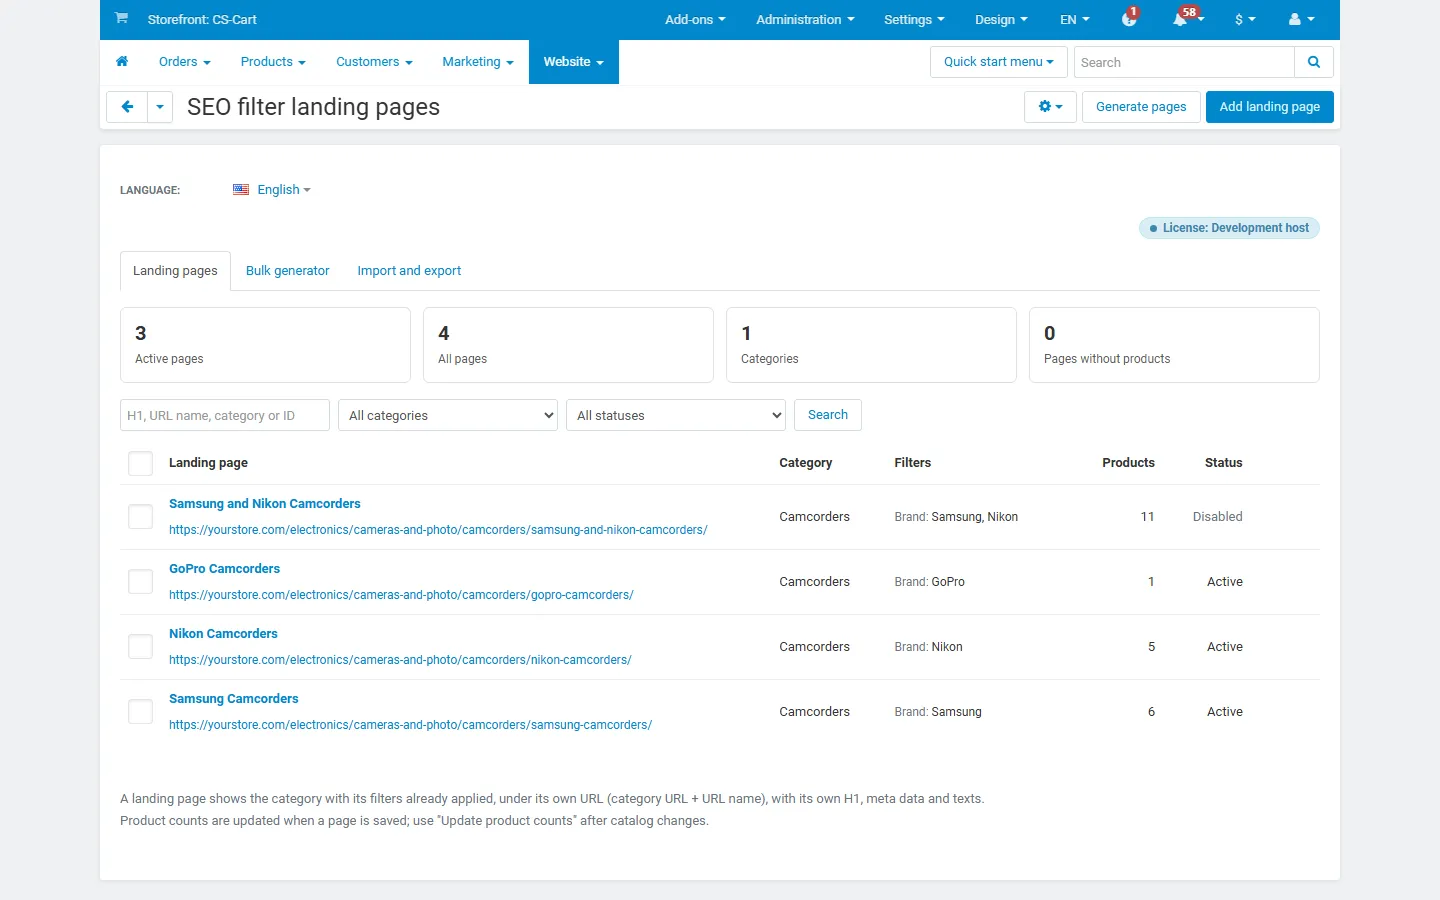
Task: Open the samsung-camcorders URL link
Action: click(x=410, y=725)
